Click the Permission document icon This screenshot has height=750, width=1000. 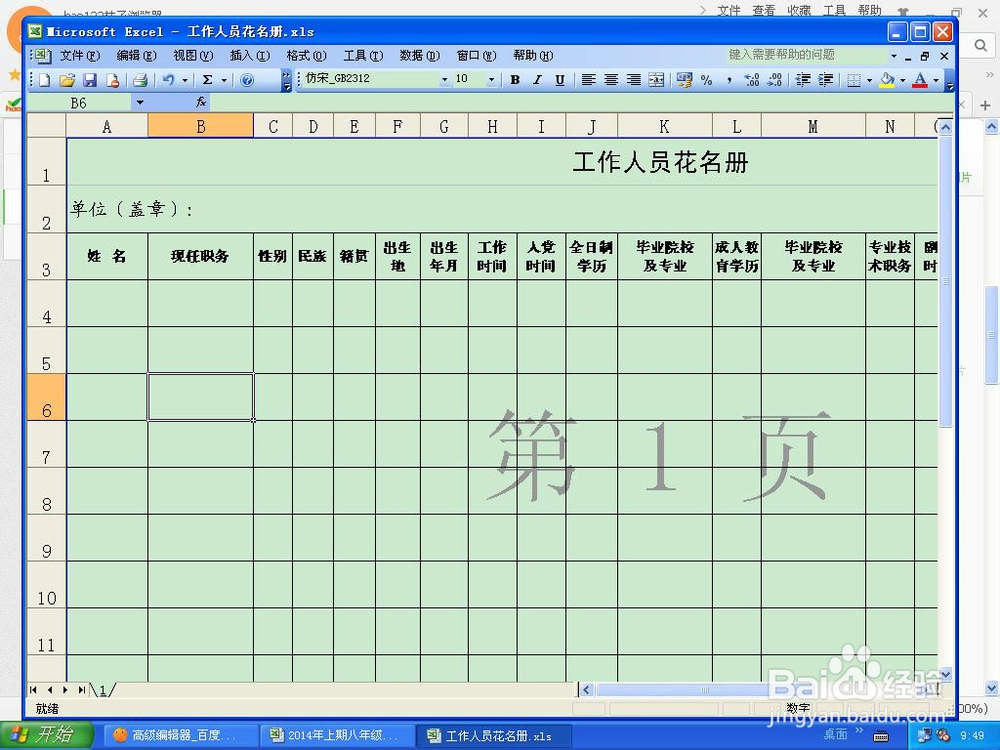pyautogui.click(x=112, y=80)
